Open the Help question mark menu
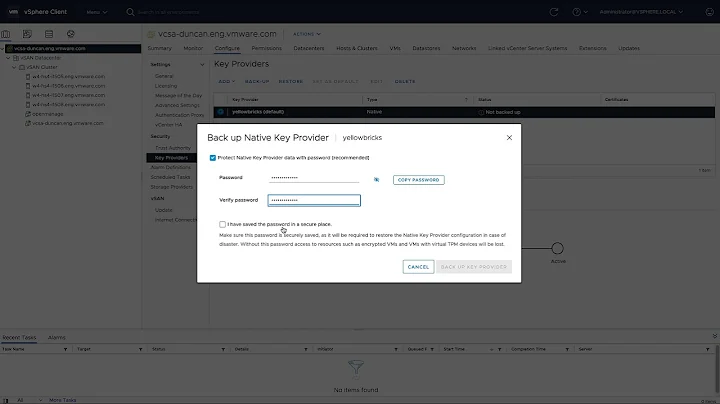The image size is (720, 404). (579, 12)
